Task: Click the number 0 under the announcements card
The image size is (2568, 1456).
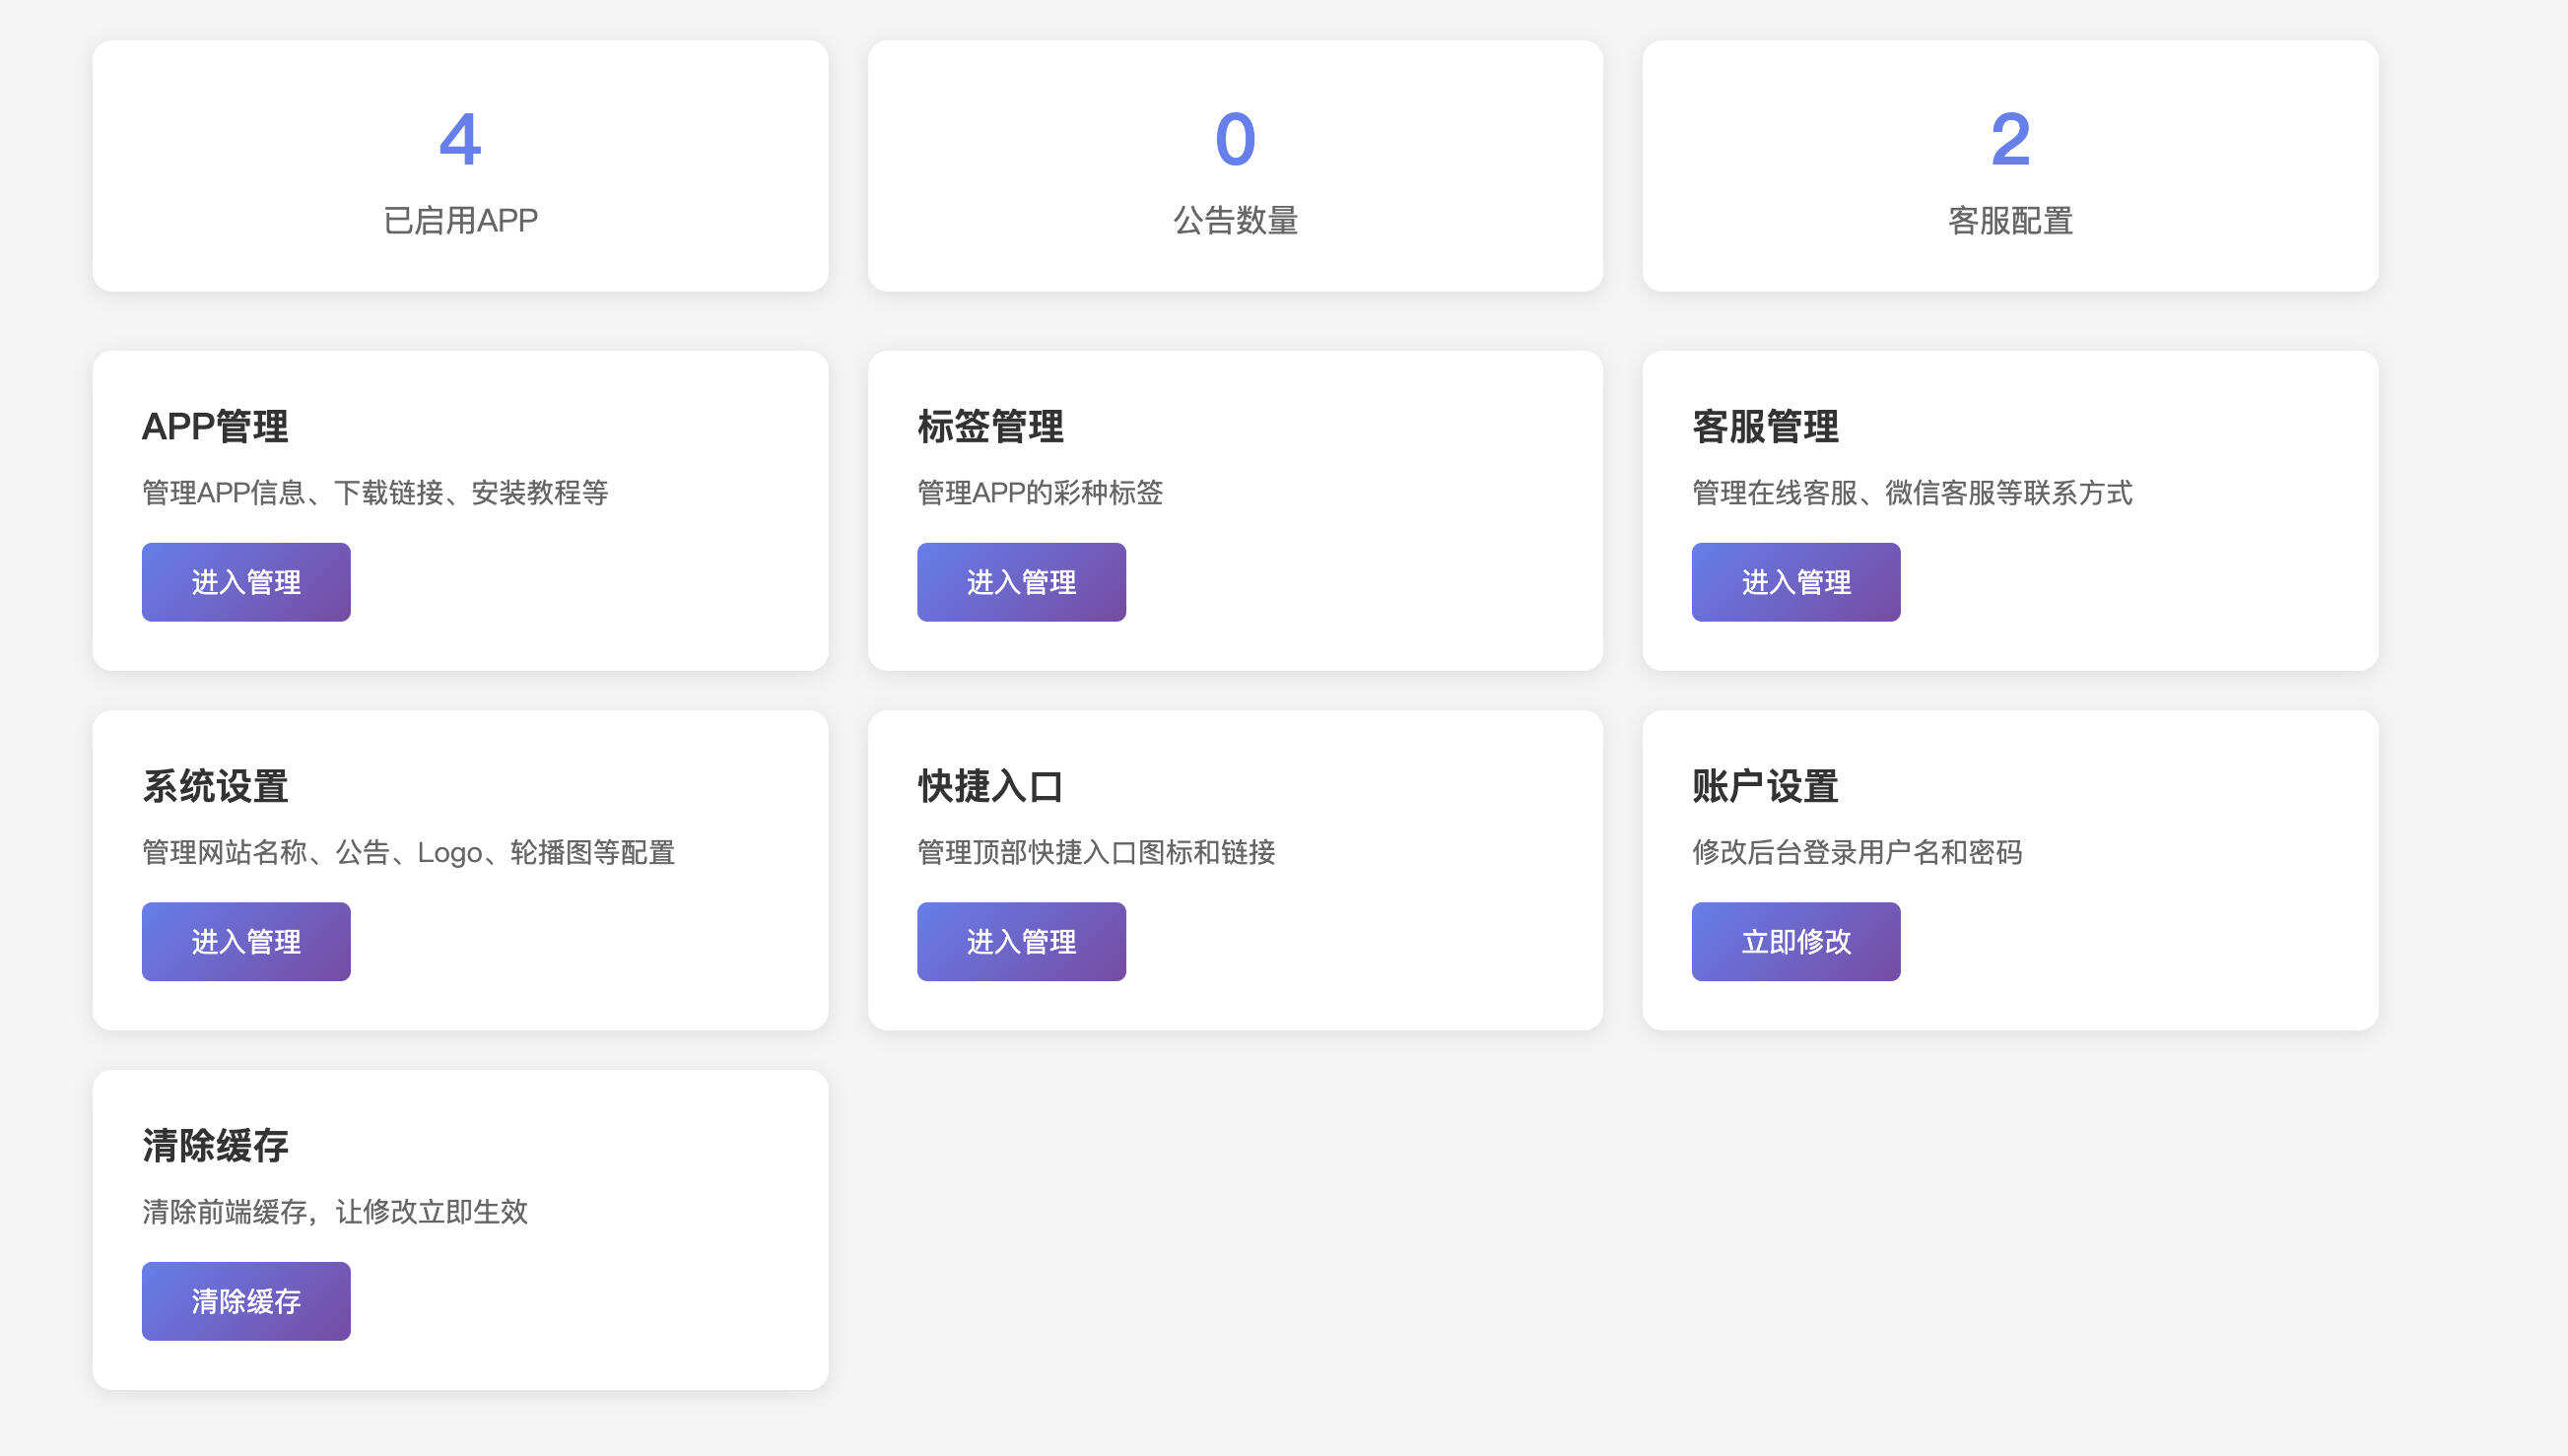Action: (1236, 140)
